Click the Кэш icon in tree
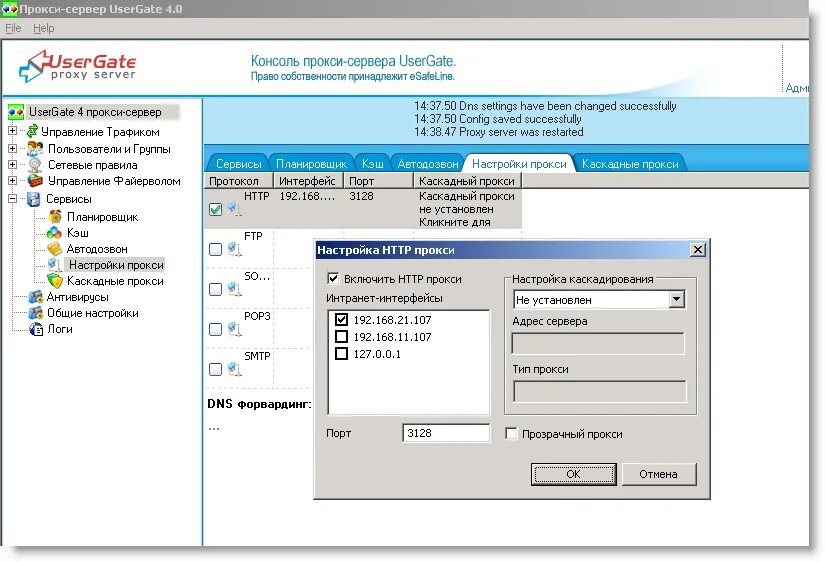Viewport: 825px width, 562px height. [54, 233]
